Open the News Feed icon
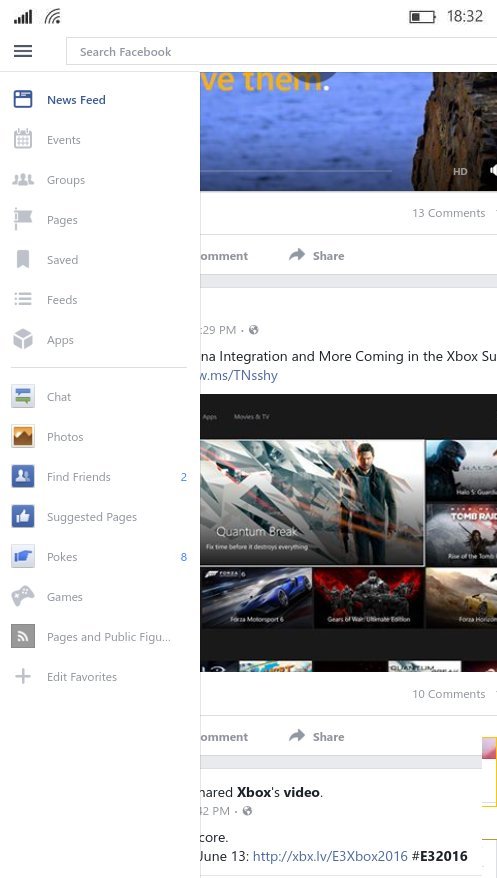 point(23,100)
